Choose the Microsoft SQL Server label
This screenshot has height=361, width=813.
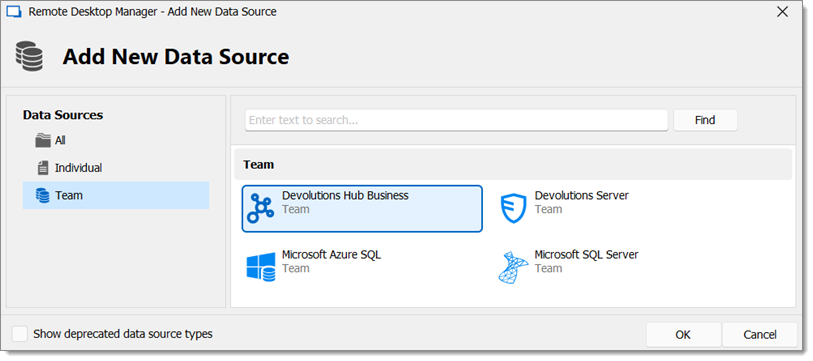586,255
